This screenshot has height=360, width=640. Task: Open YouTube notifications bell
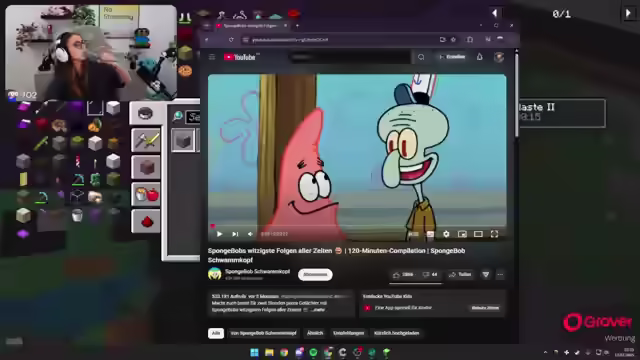(x=480, y=57)
